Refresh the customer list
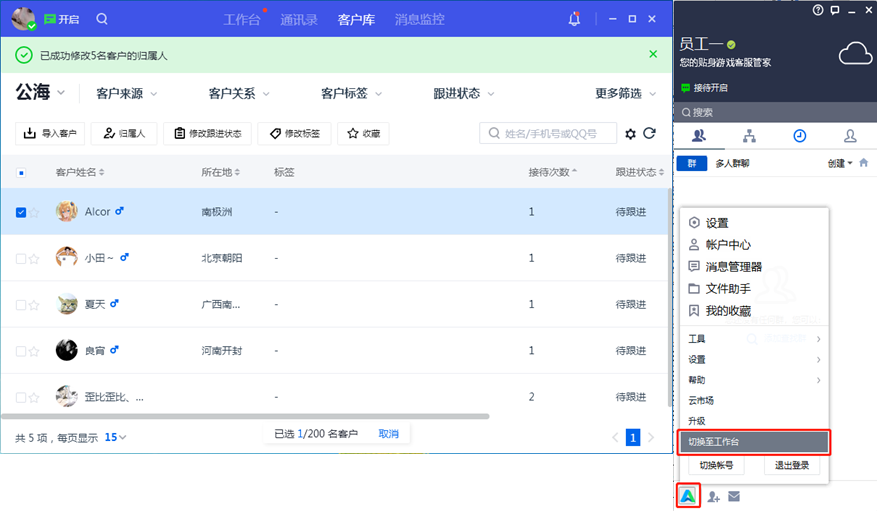 (x=649, y=133)
